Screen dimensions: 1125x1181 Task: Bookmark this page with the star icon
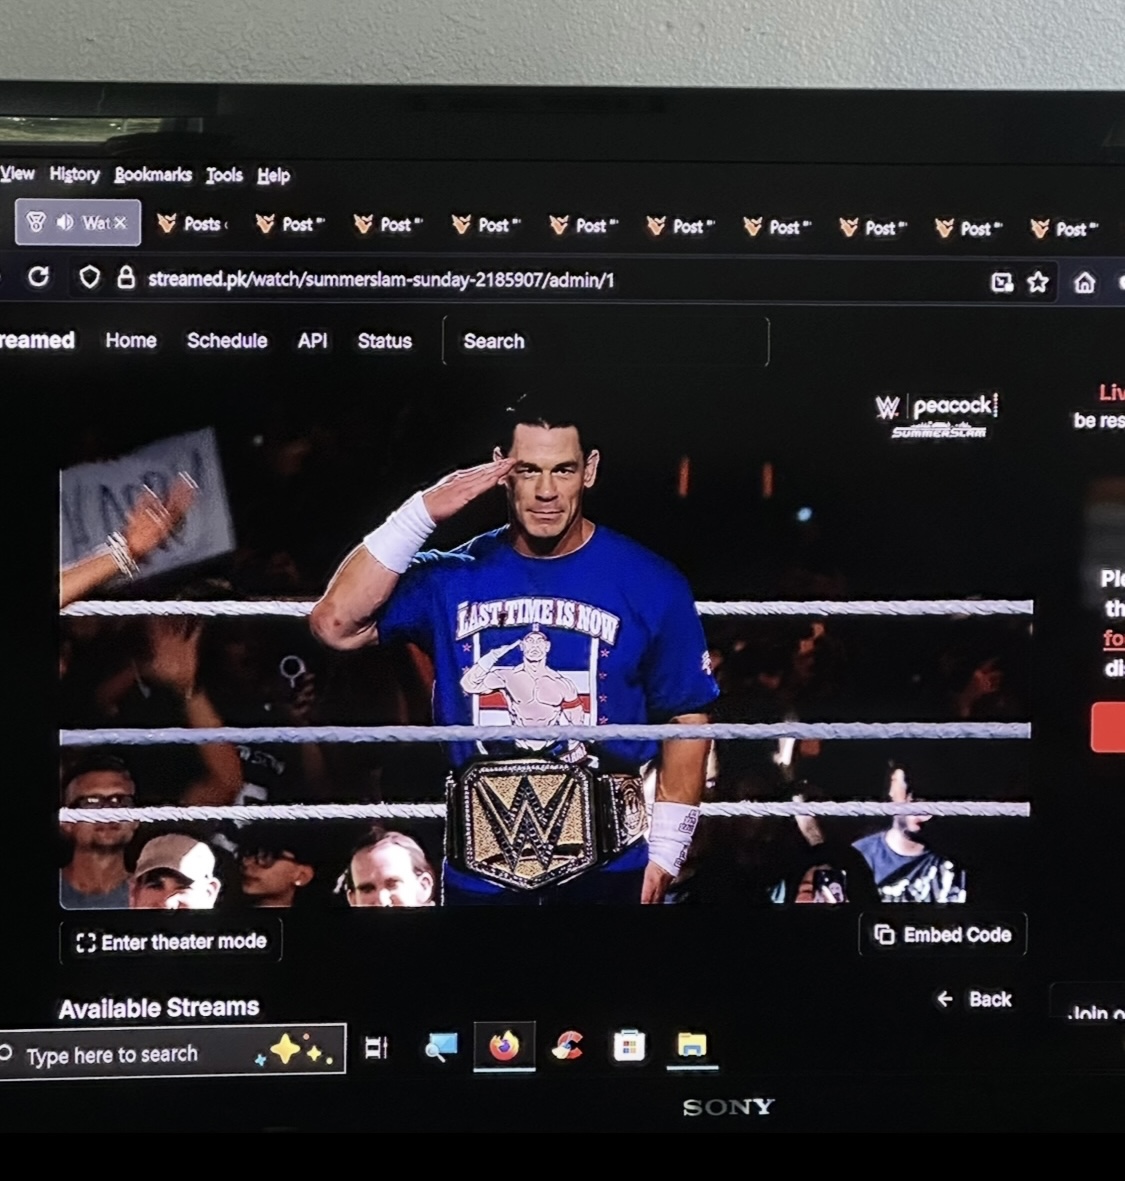1038,282
